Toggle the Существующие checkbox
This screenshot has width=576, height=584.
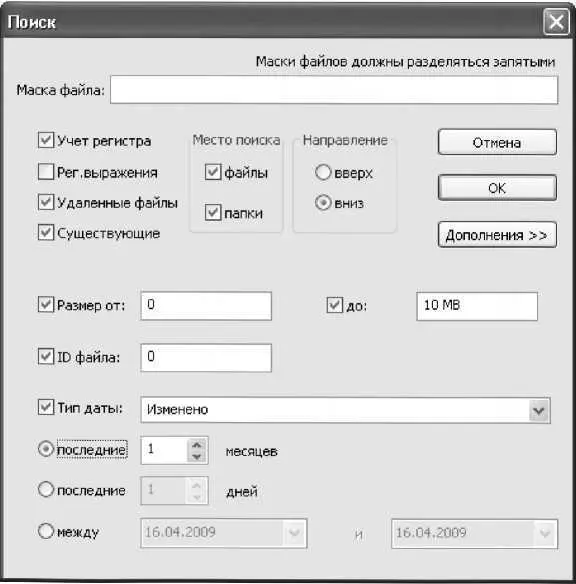[x=46, y=233]
